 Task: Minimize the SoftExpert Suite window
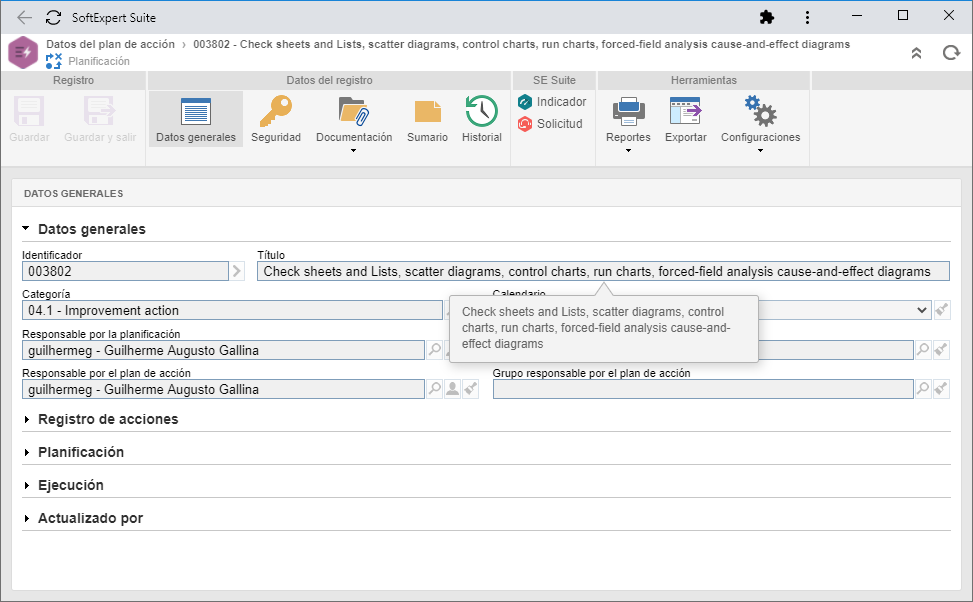[857, 16]
